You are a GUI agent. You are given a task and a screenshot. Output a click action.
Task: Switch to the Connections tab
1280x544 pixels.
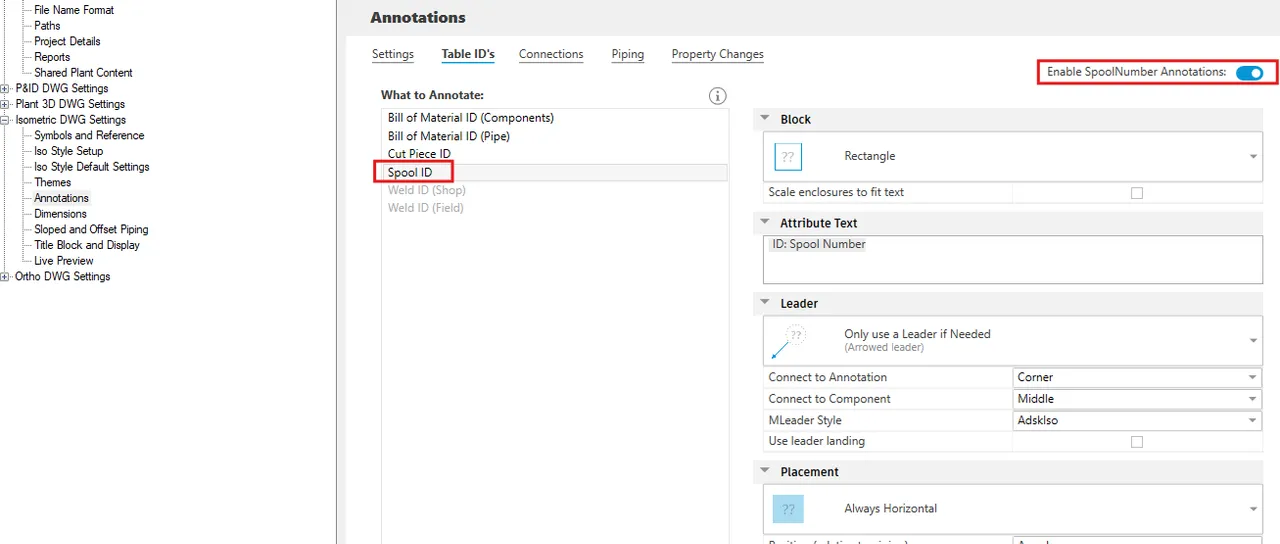click(x=551, y=54)
